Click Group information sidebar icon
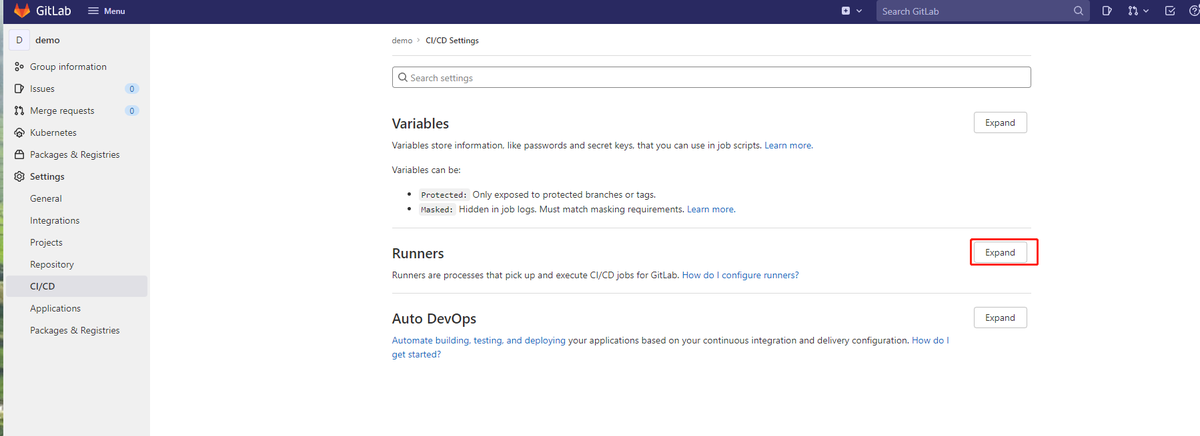 click(x=19, y=67)
